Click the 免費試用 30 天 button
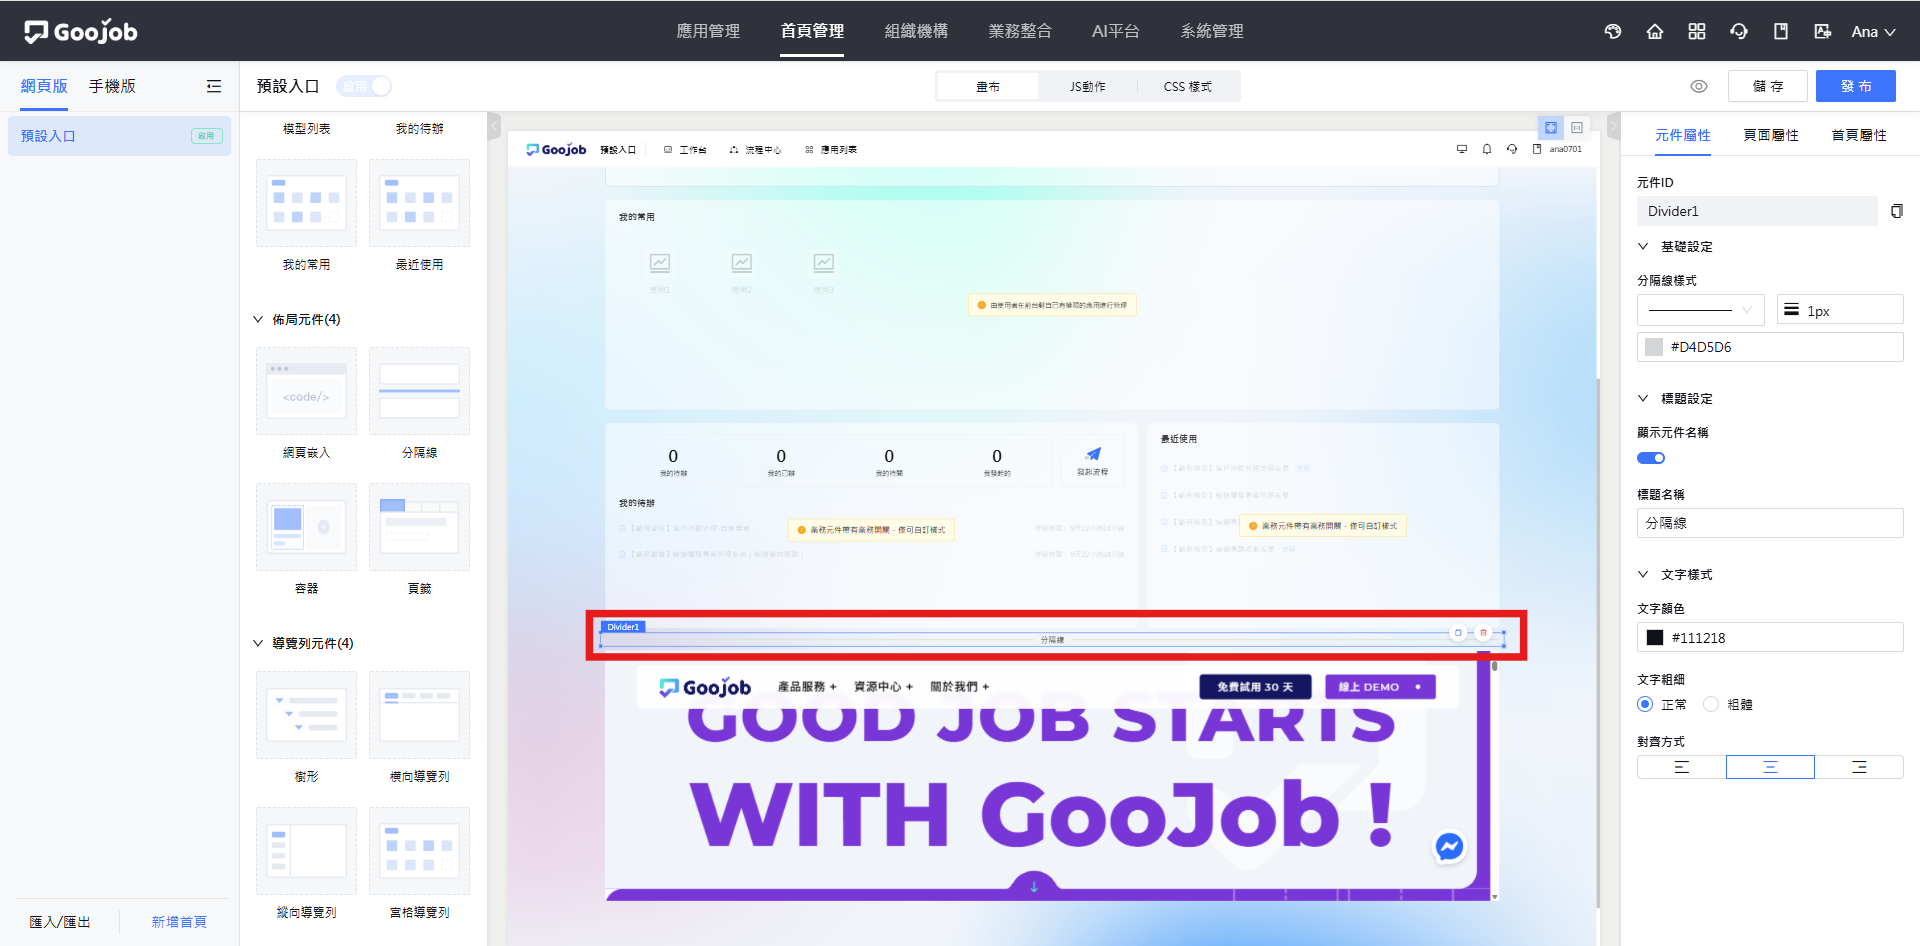This screenshot has width=1920, height=946. tap(1255, 687)
